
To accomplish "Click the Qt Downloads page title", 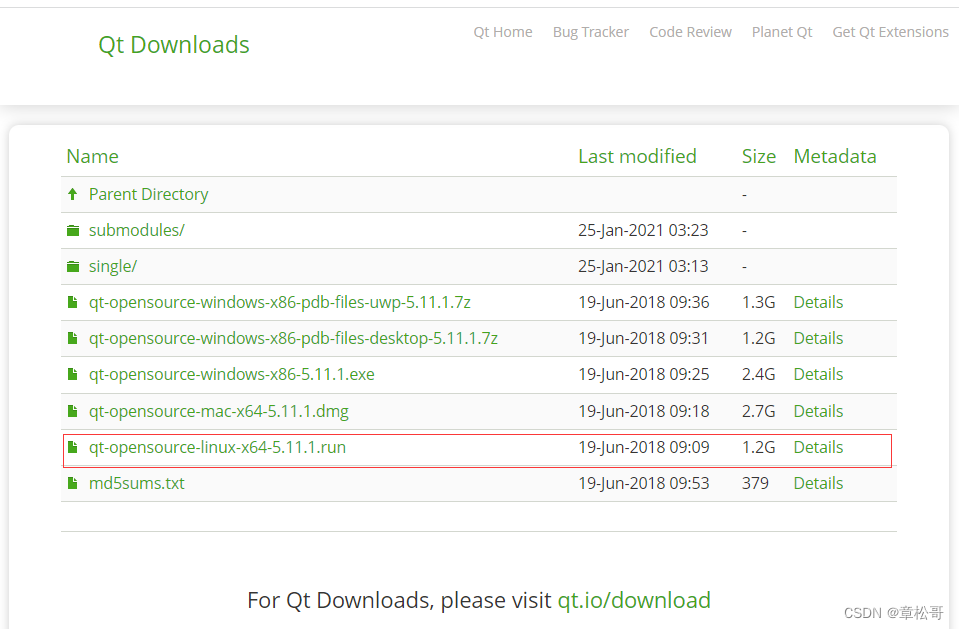I will coord(174,45).
